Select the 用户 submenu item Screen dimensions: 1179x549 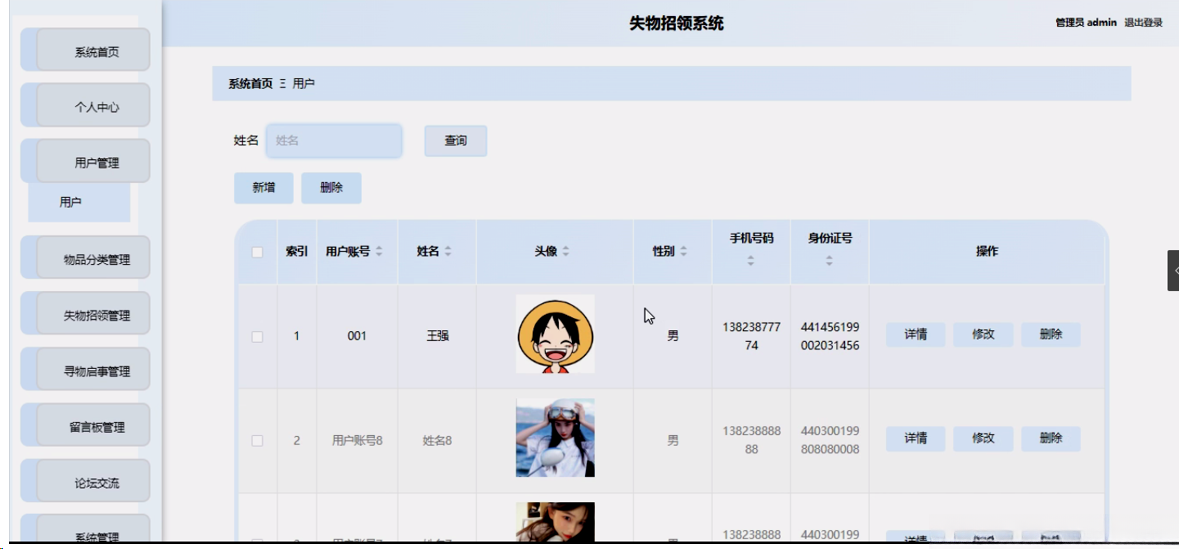point(79,202)
